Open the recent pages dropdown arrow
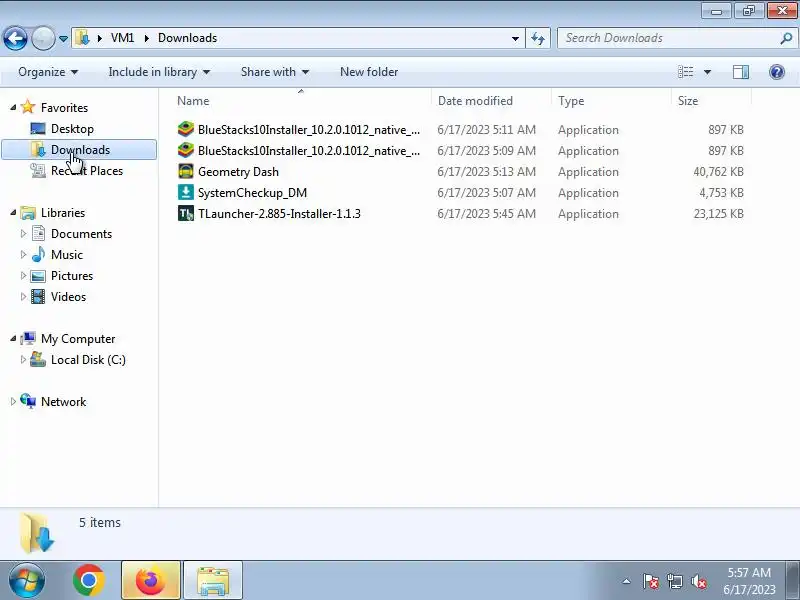Image resolution: width=800 pixels, height=600 pixels. click(x=63, y=39)
